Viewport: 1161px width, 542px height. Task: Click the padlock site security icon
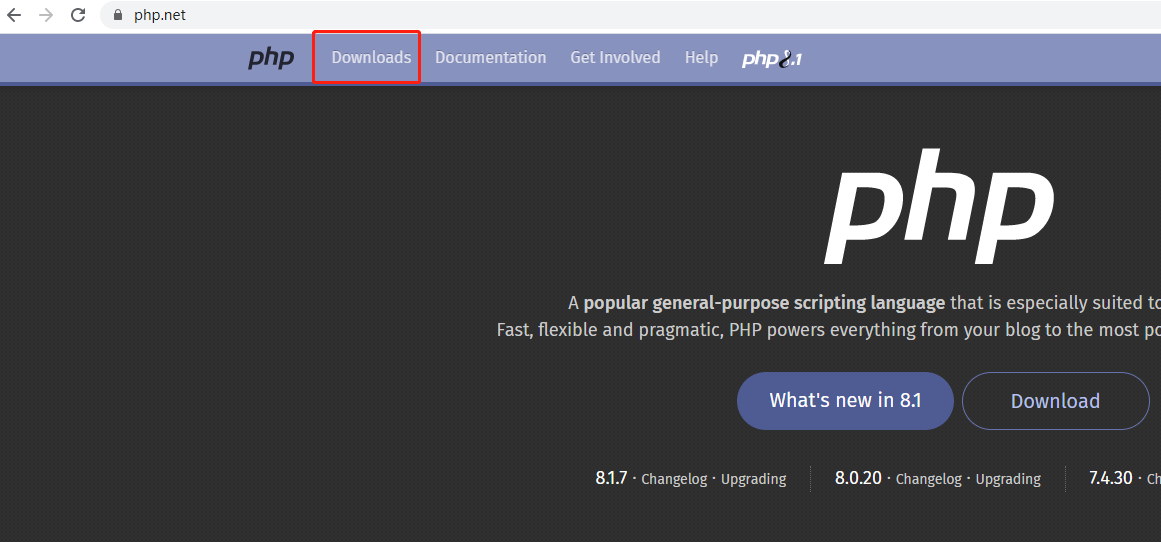[117, 15]
